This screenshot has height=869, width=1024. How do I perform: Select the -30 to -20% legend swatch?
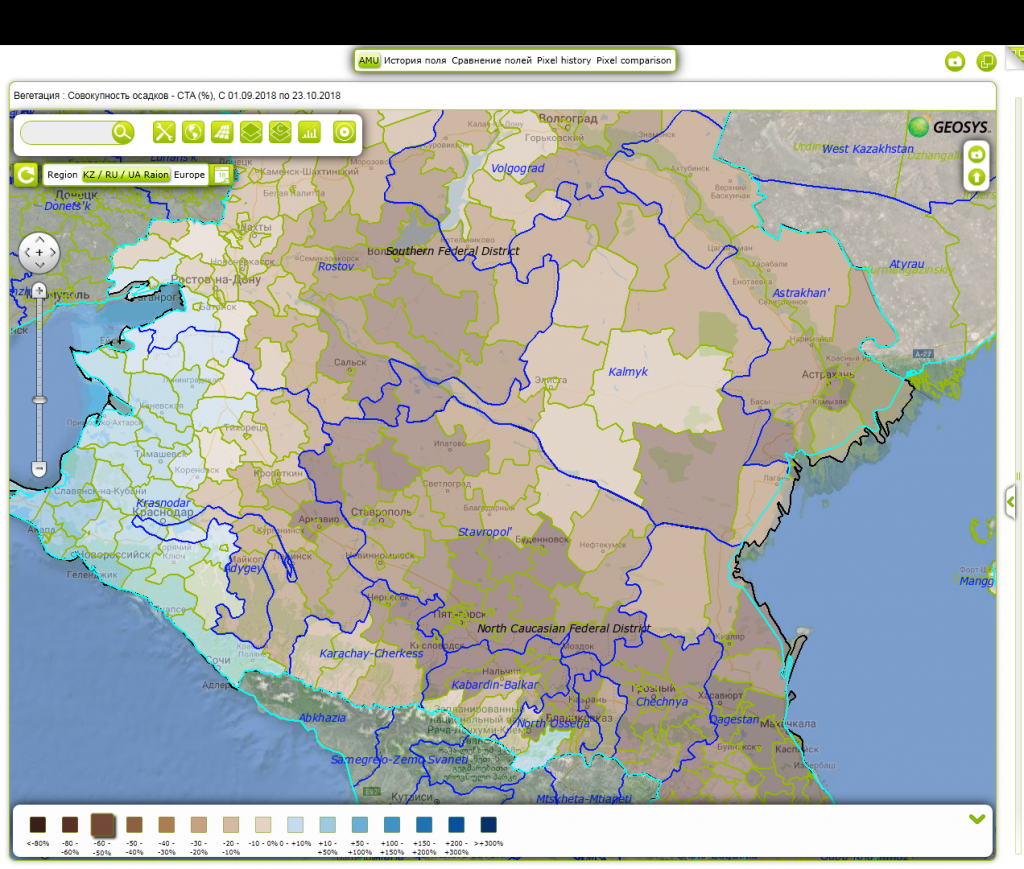pos(199,825)
